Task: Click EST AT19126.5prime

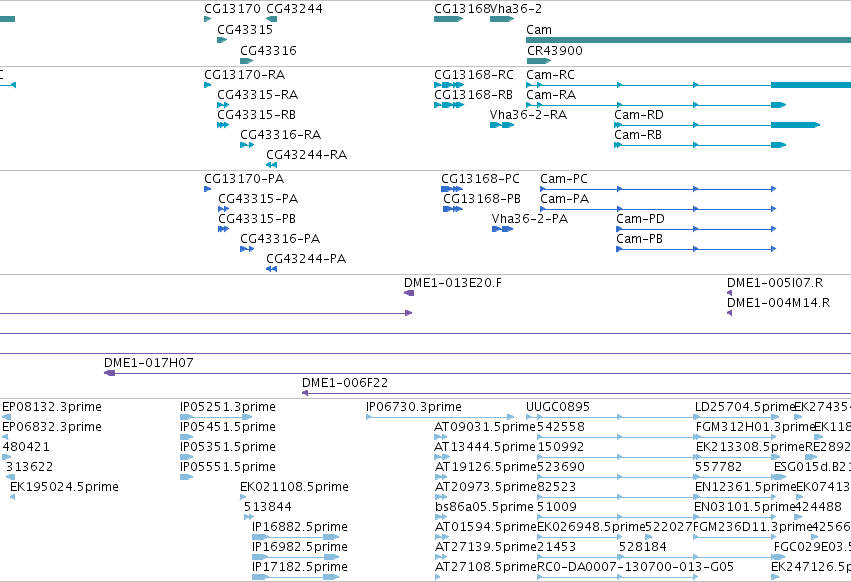Action: click(x=485, y=467)
